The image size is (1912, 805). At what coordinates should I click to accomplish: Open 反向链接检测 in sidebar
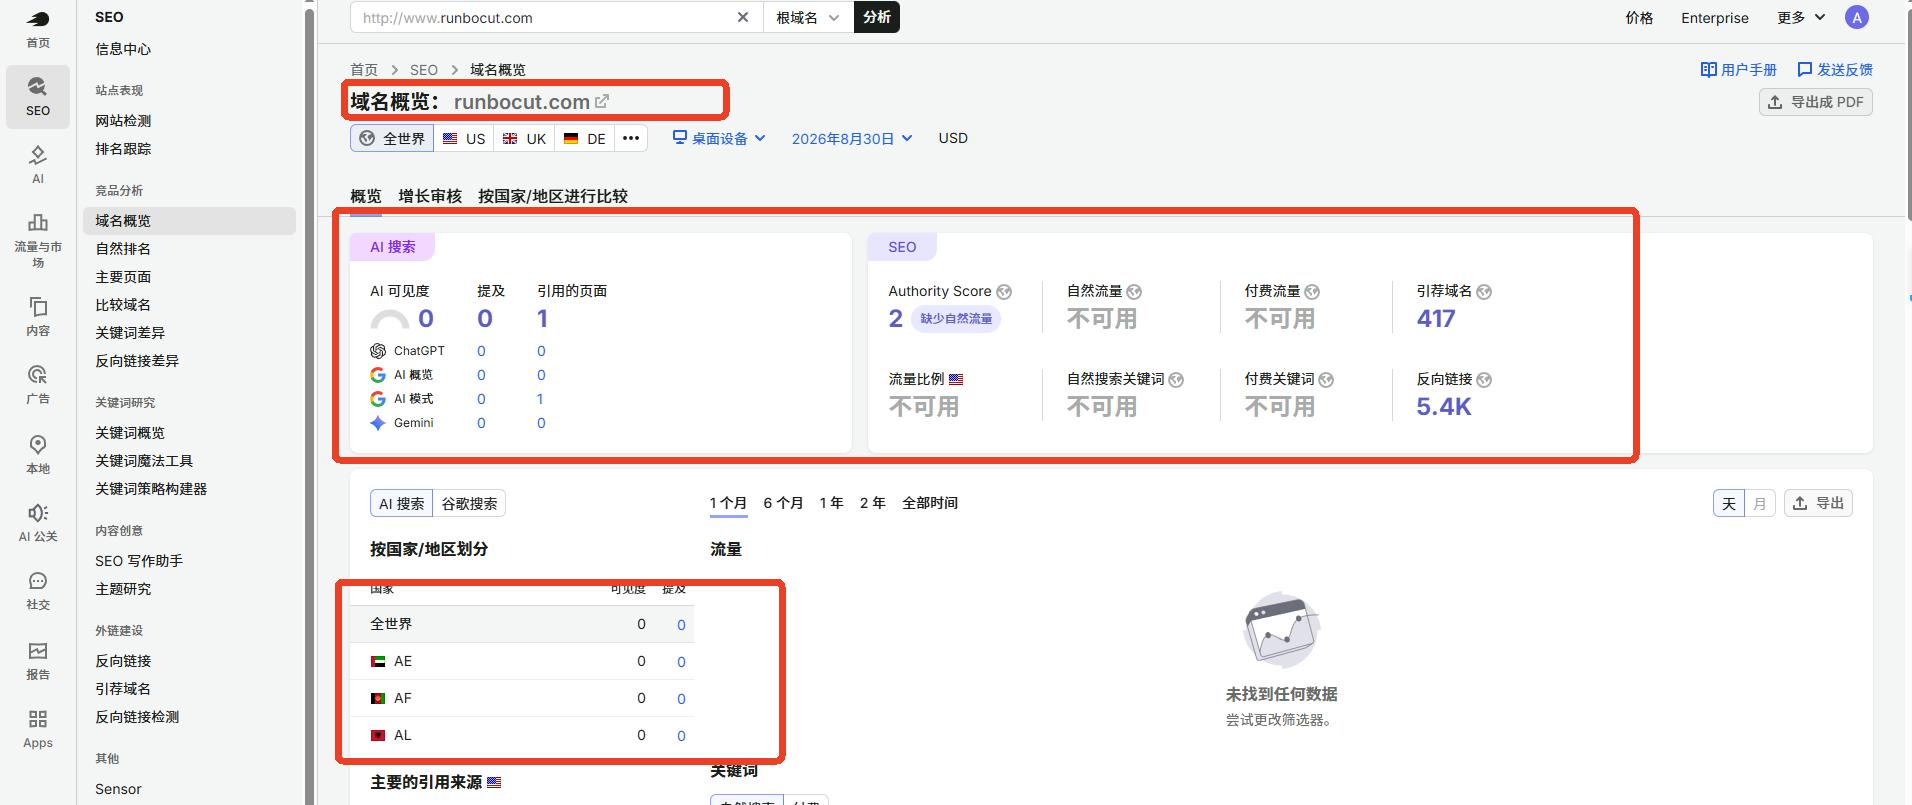tap(137, 717)
